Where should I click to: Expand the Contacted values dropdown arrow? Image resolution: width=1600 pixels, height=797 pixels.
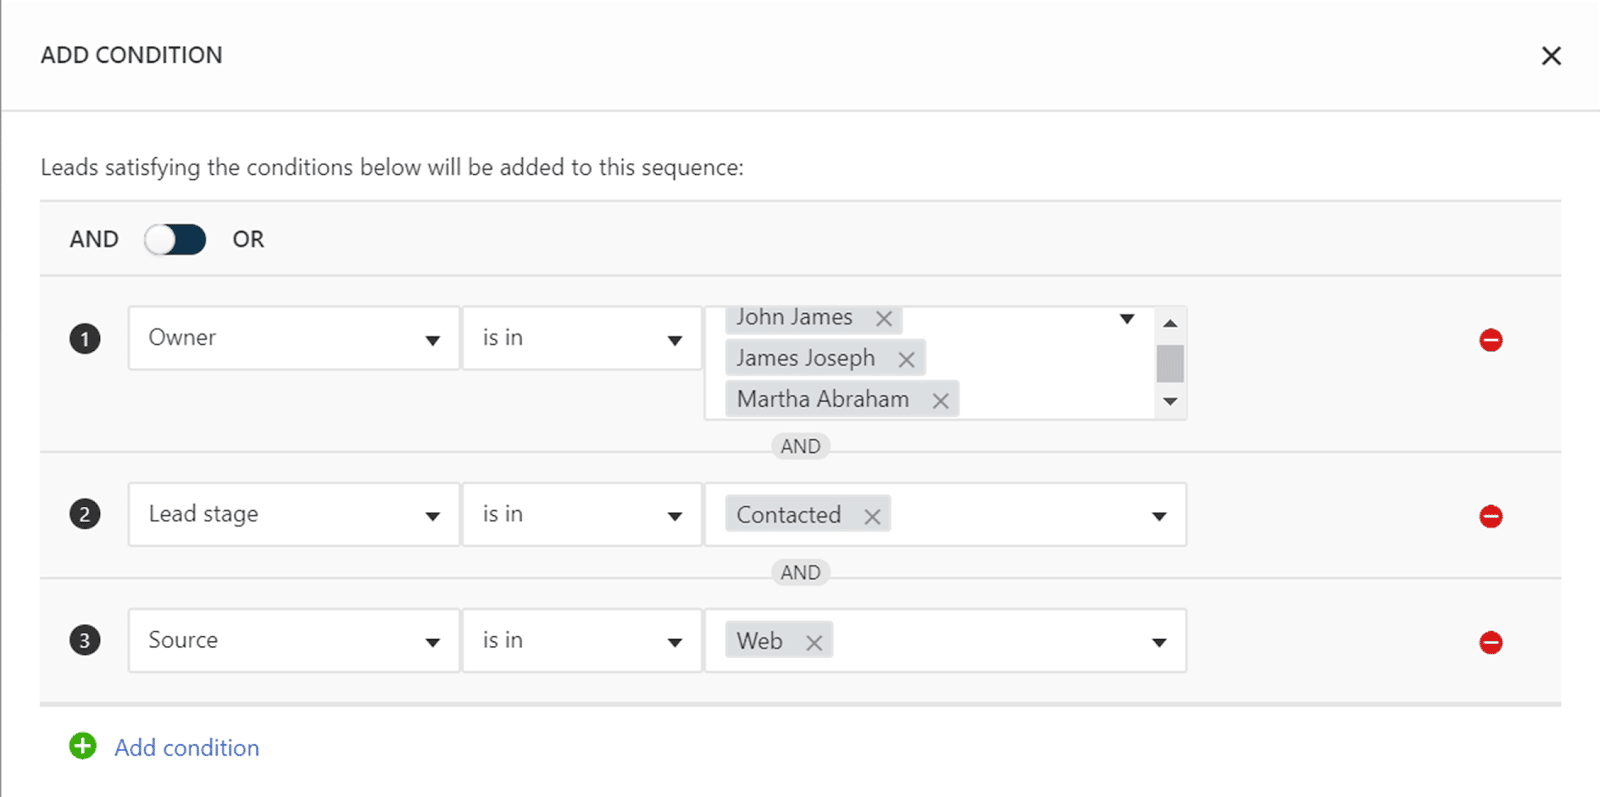1159,516
